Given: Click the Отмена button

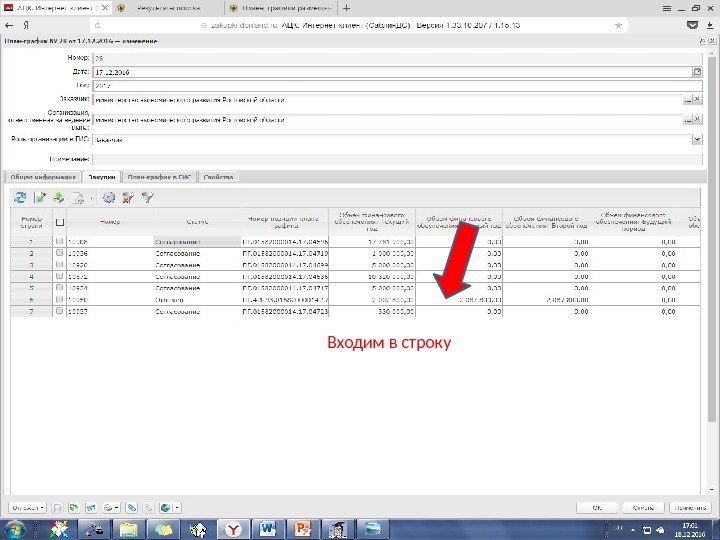Looking at the screenshot, I should 643,507.
